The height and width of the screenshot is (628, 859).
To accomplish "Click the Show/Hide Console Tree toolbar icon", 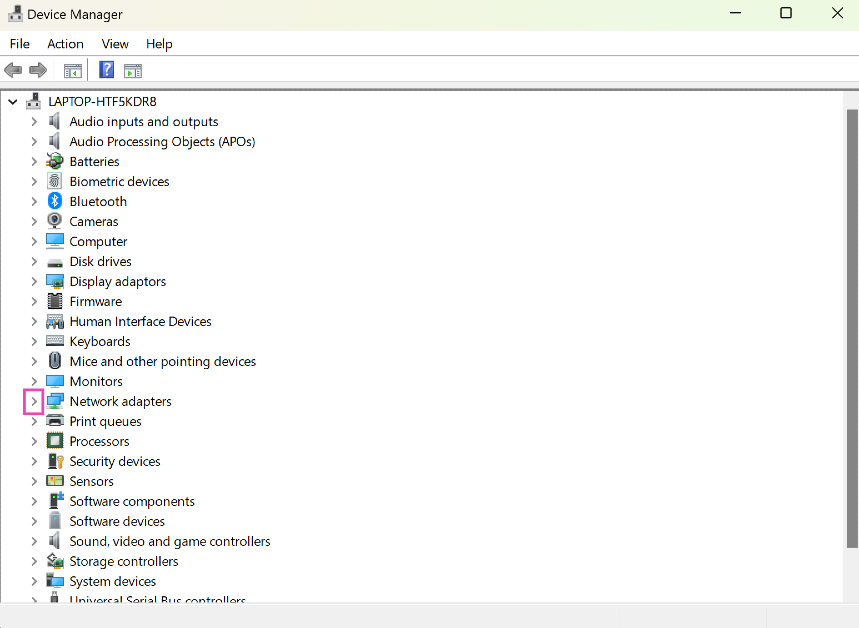I will [x=73, y=70].
